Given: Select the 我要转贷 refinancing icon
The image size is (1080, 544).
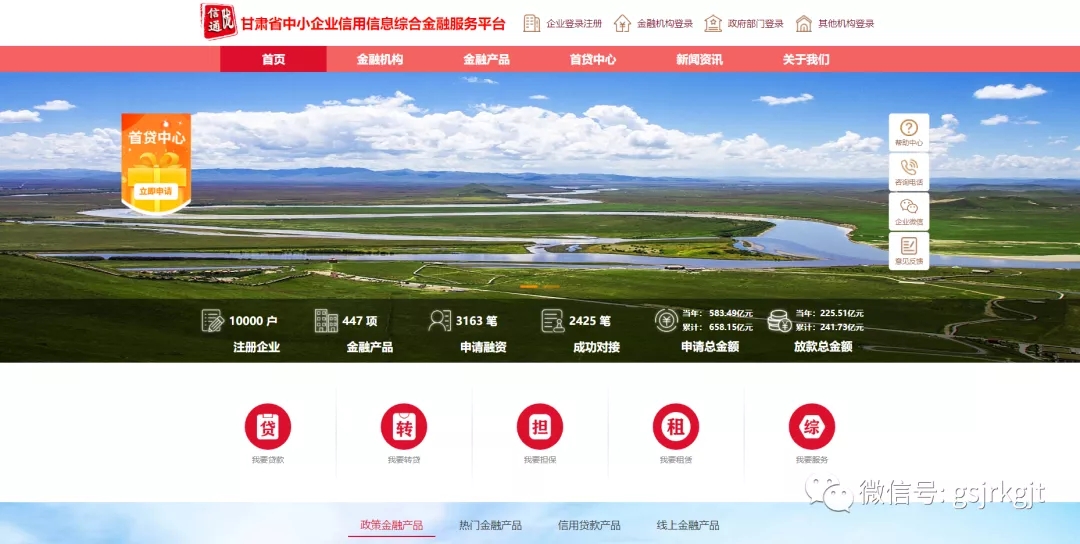Looking at the screenshot, I should click(x=403, y=427).
